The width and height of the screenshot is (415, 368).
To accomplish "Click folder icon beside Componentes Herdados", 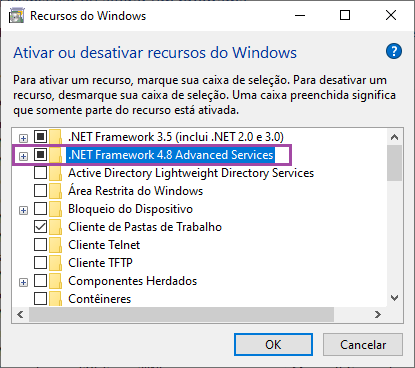I will 56,281.
